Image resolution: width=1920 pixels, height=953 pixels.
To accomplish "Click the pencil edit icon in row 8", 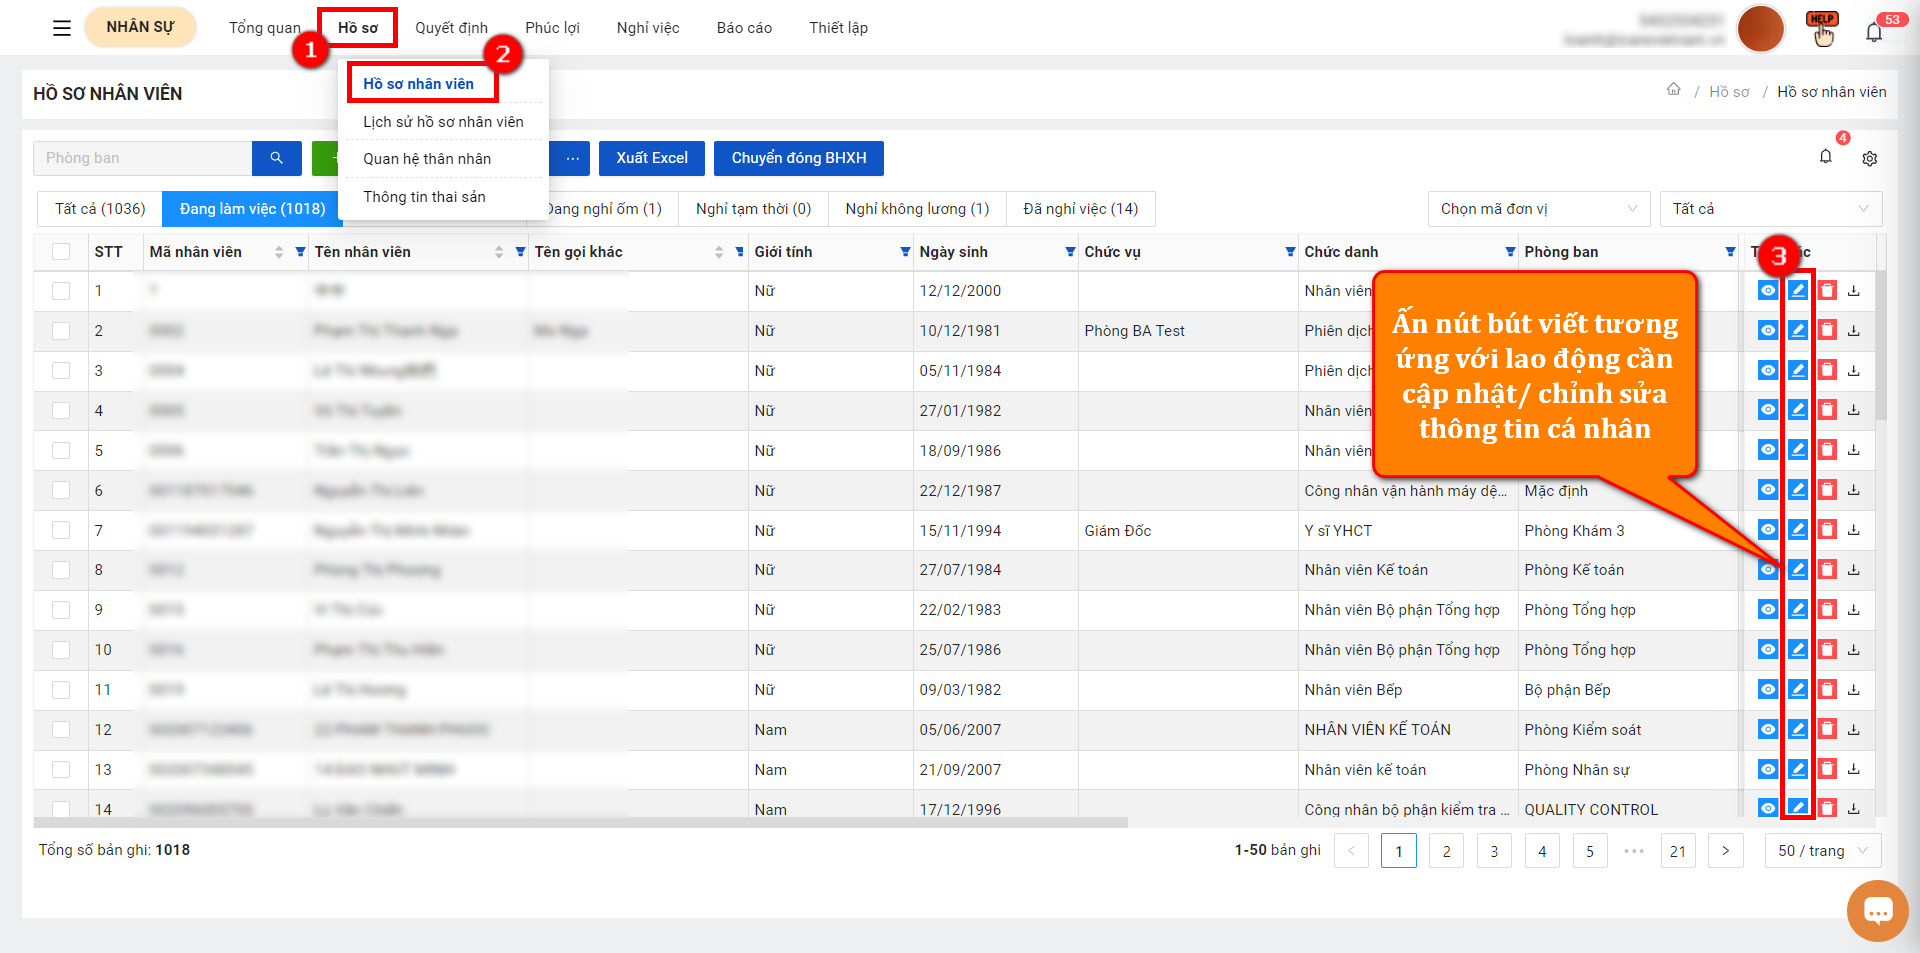I will point(1797,569).
